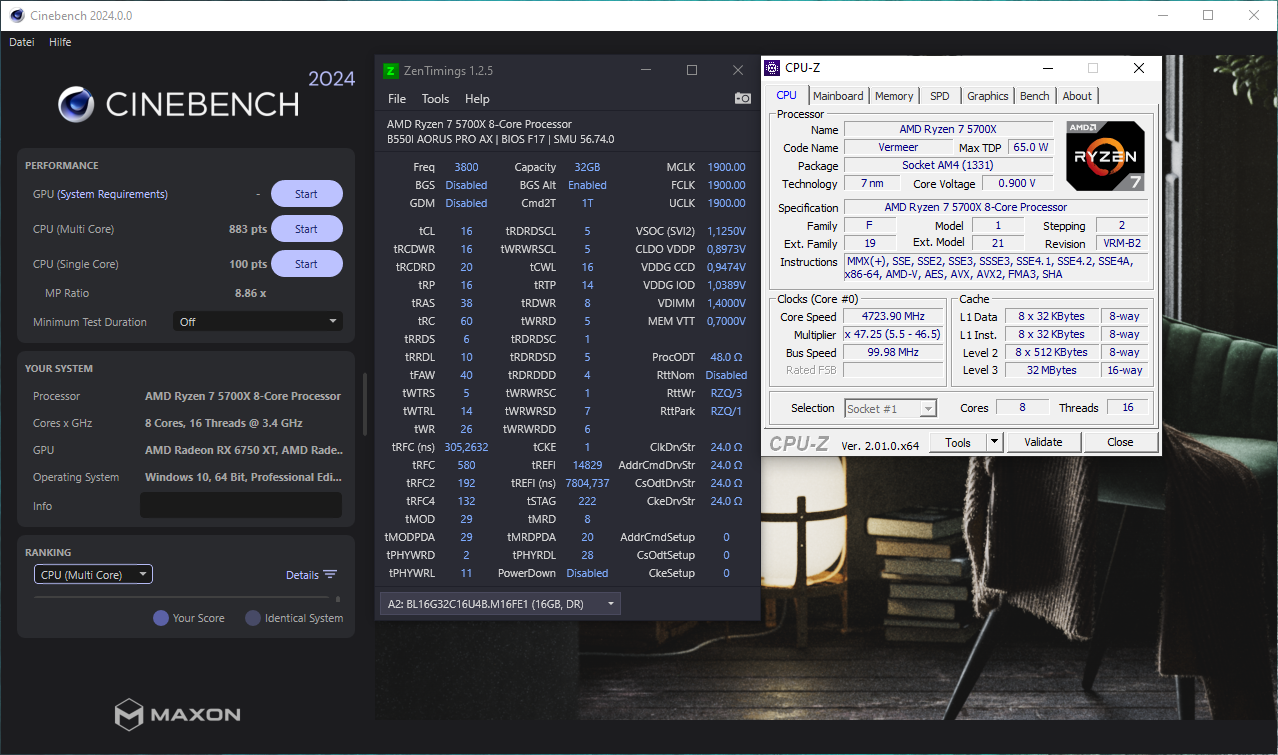The width and height of the screenshot is (1278, 755).
Task: Open the Minimum Test Duration dropdown
Action: coord(258,322)
